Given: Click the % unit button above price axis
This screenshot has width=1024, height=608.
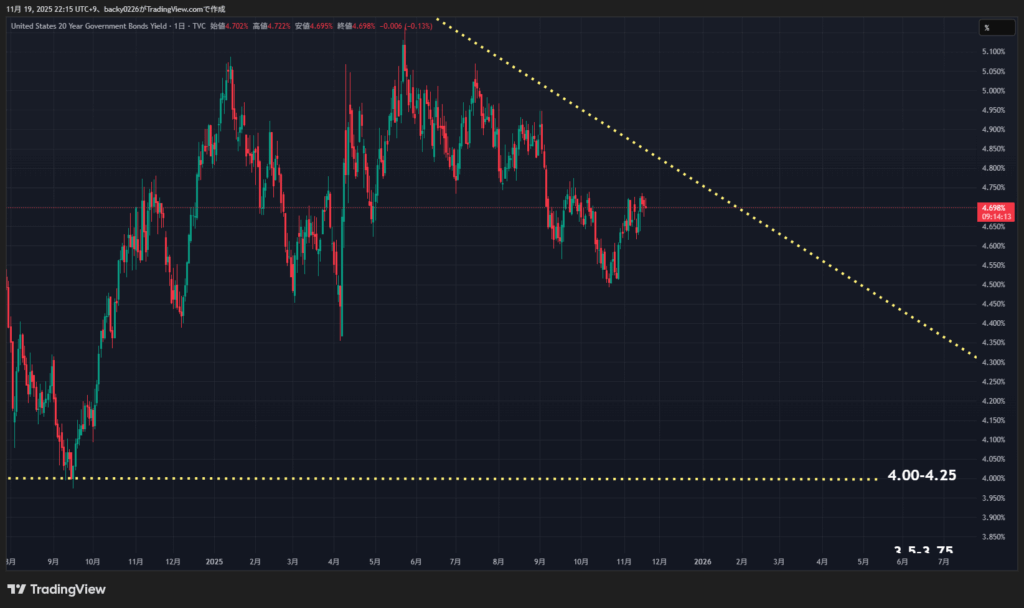Looking at the screenshot, I should [986, 27].
